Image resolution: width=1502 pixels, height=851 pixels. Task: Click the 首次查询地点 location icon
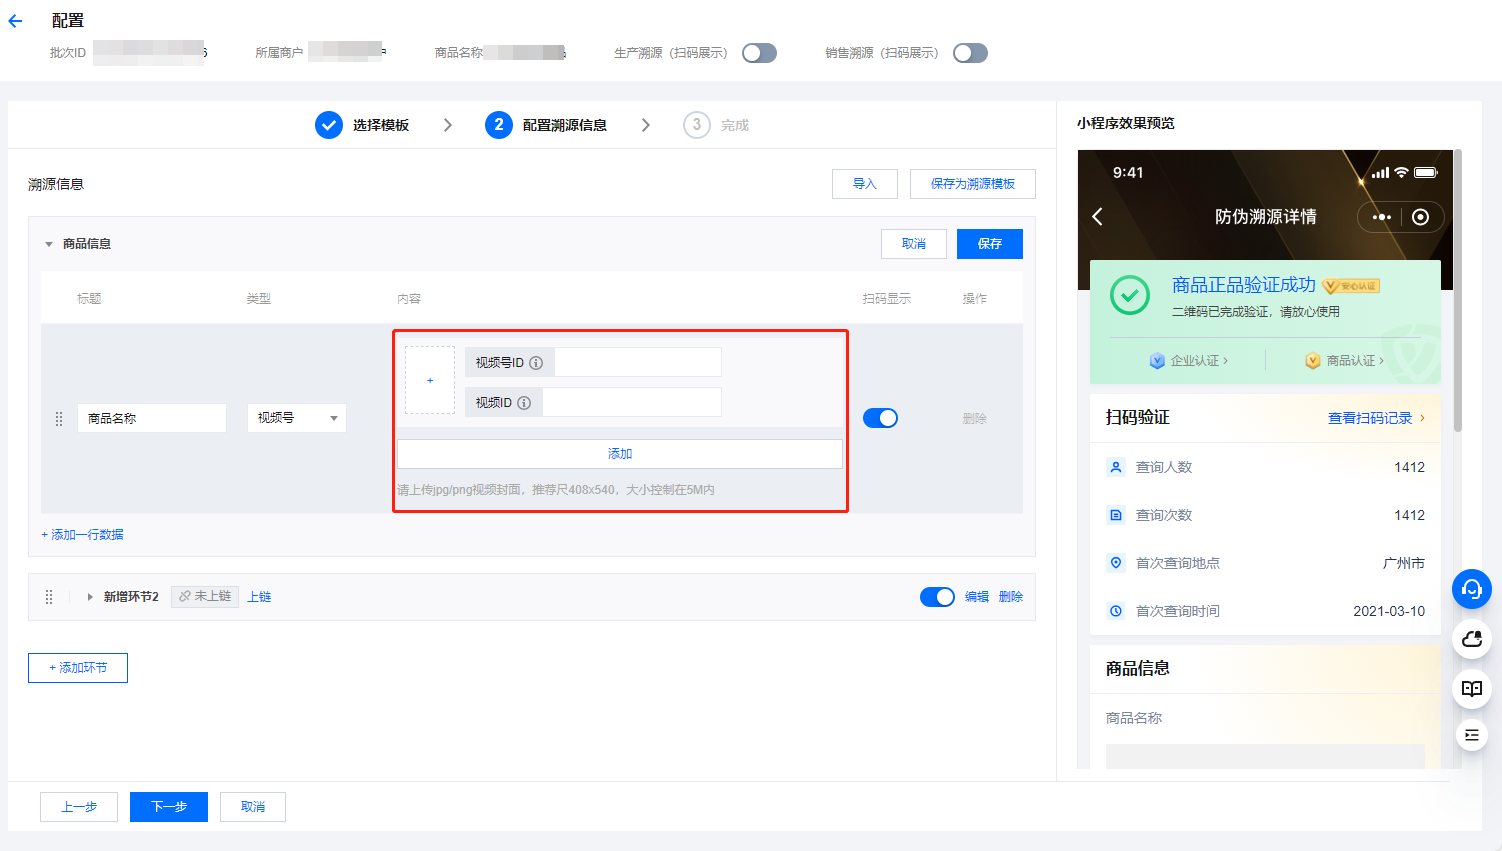click(1116, 563)
